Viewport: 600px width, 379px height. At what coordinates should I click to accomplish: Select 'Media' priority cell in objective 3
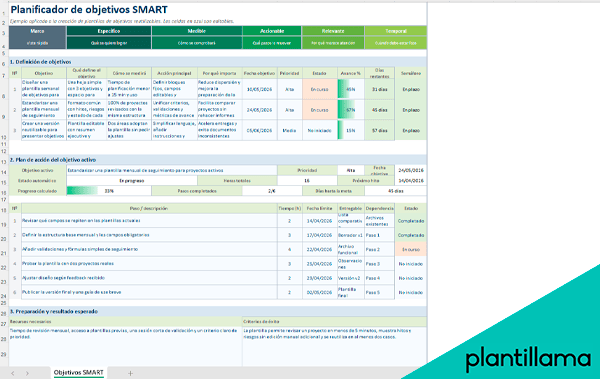point(289,131)
